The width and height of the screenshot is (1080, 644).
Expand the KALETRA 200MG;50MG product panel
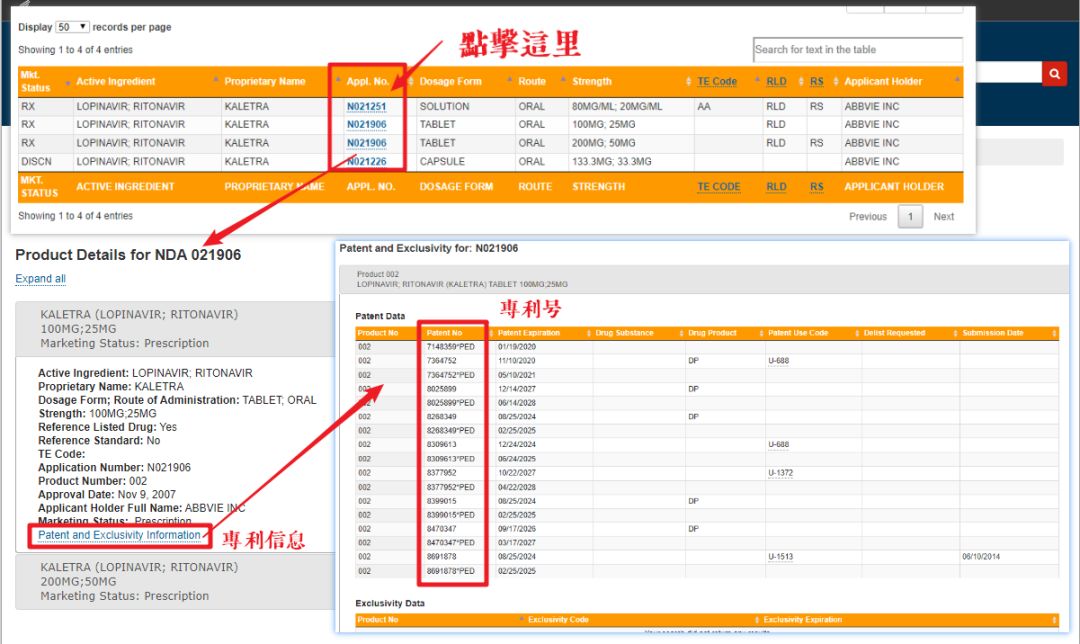[x=176, y=581]
